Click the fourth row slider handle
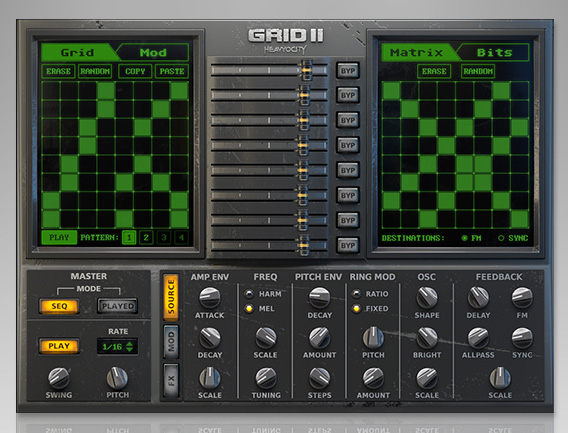 coord(303,145)
